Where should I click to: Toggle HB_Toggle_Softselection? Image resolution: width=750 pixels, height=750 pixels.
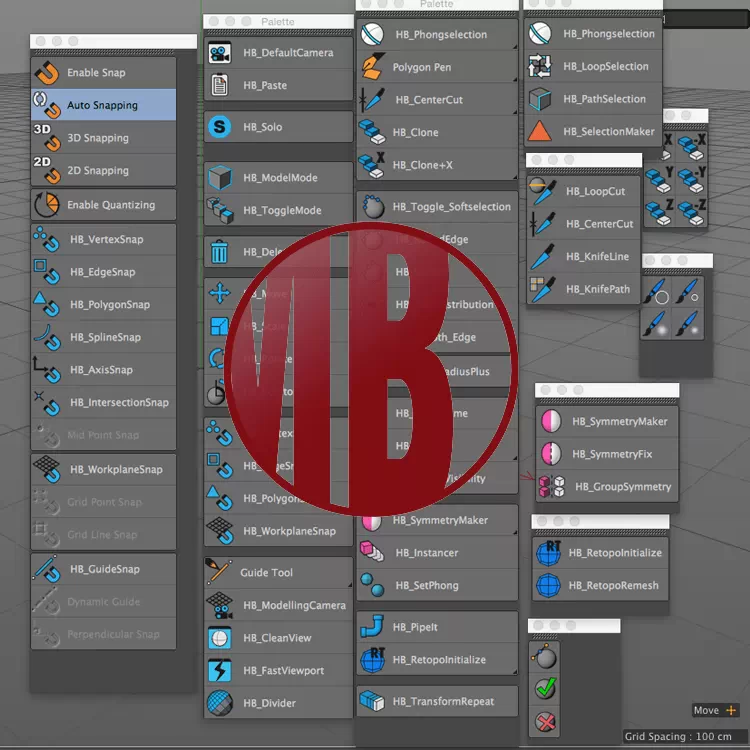tap(437, 207)
